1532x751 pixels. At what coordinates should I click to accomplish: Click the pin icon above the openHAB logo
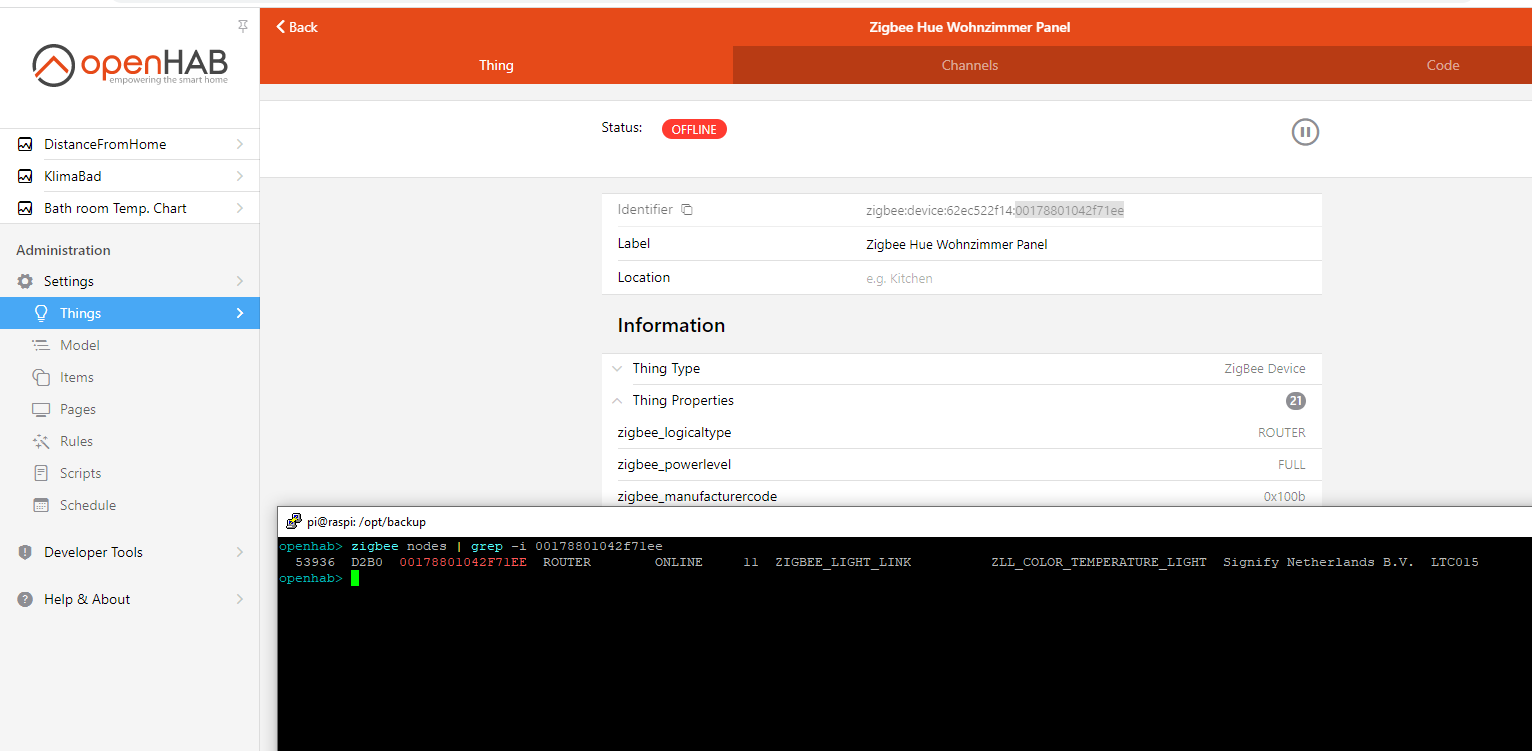[x=242, y=26]
